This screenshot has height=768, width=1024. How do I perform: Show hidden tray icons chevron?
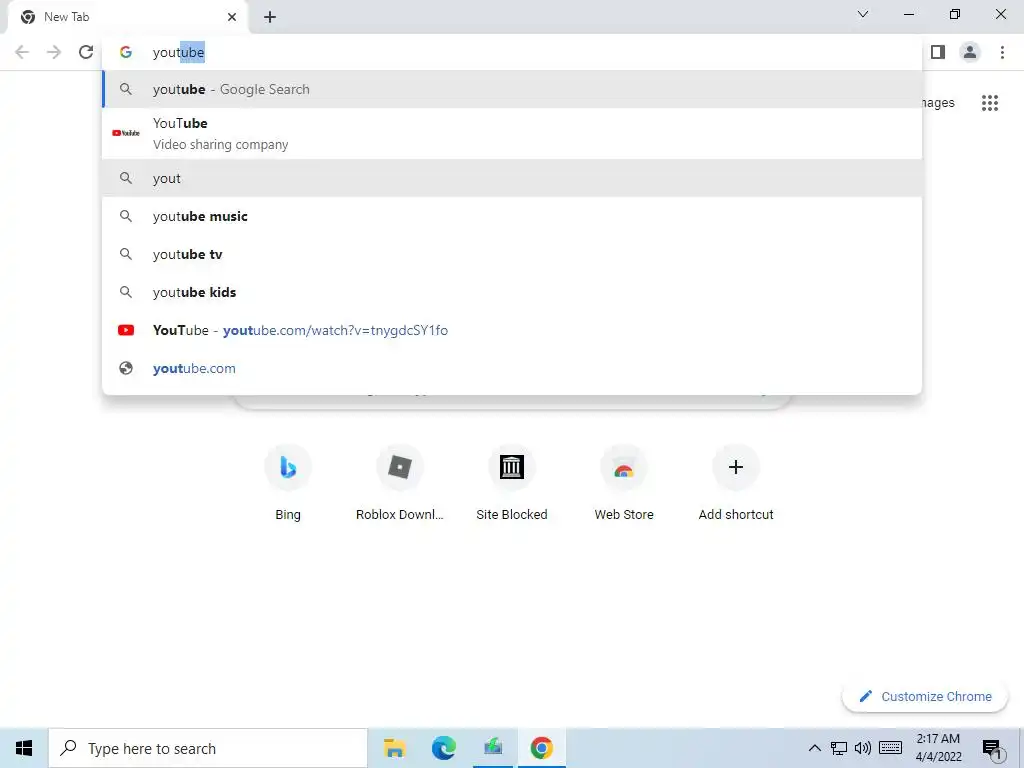pos(814,748)
